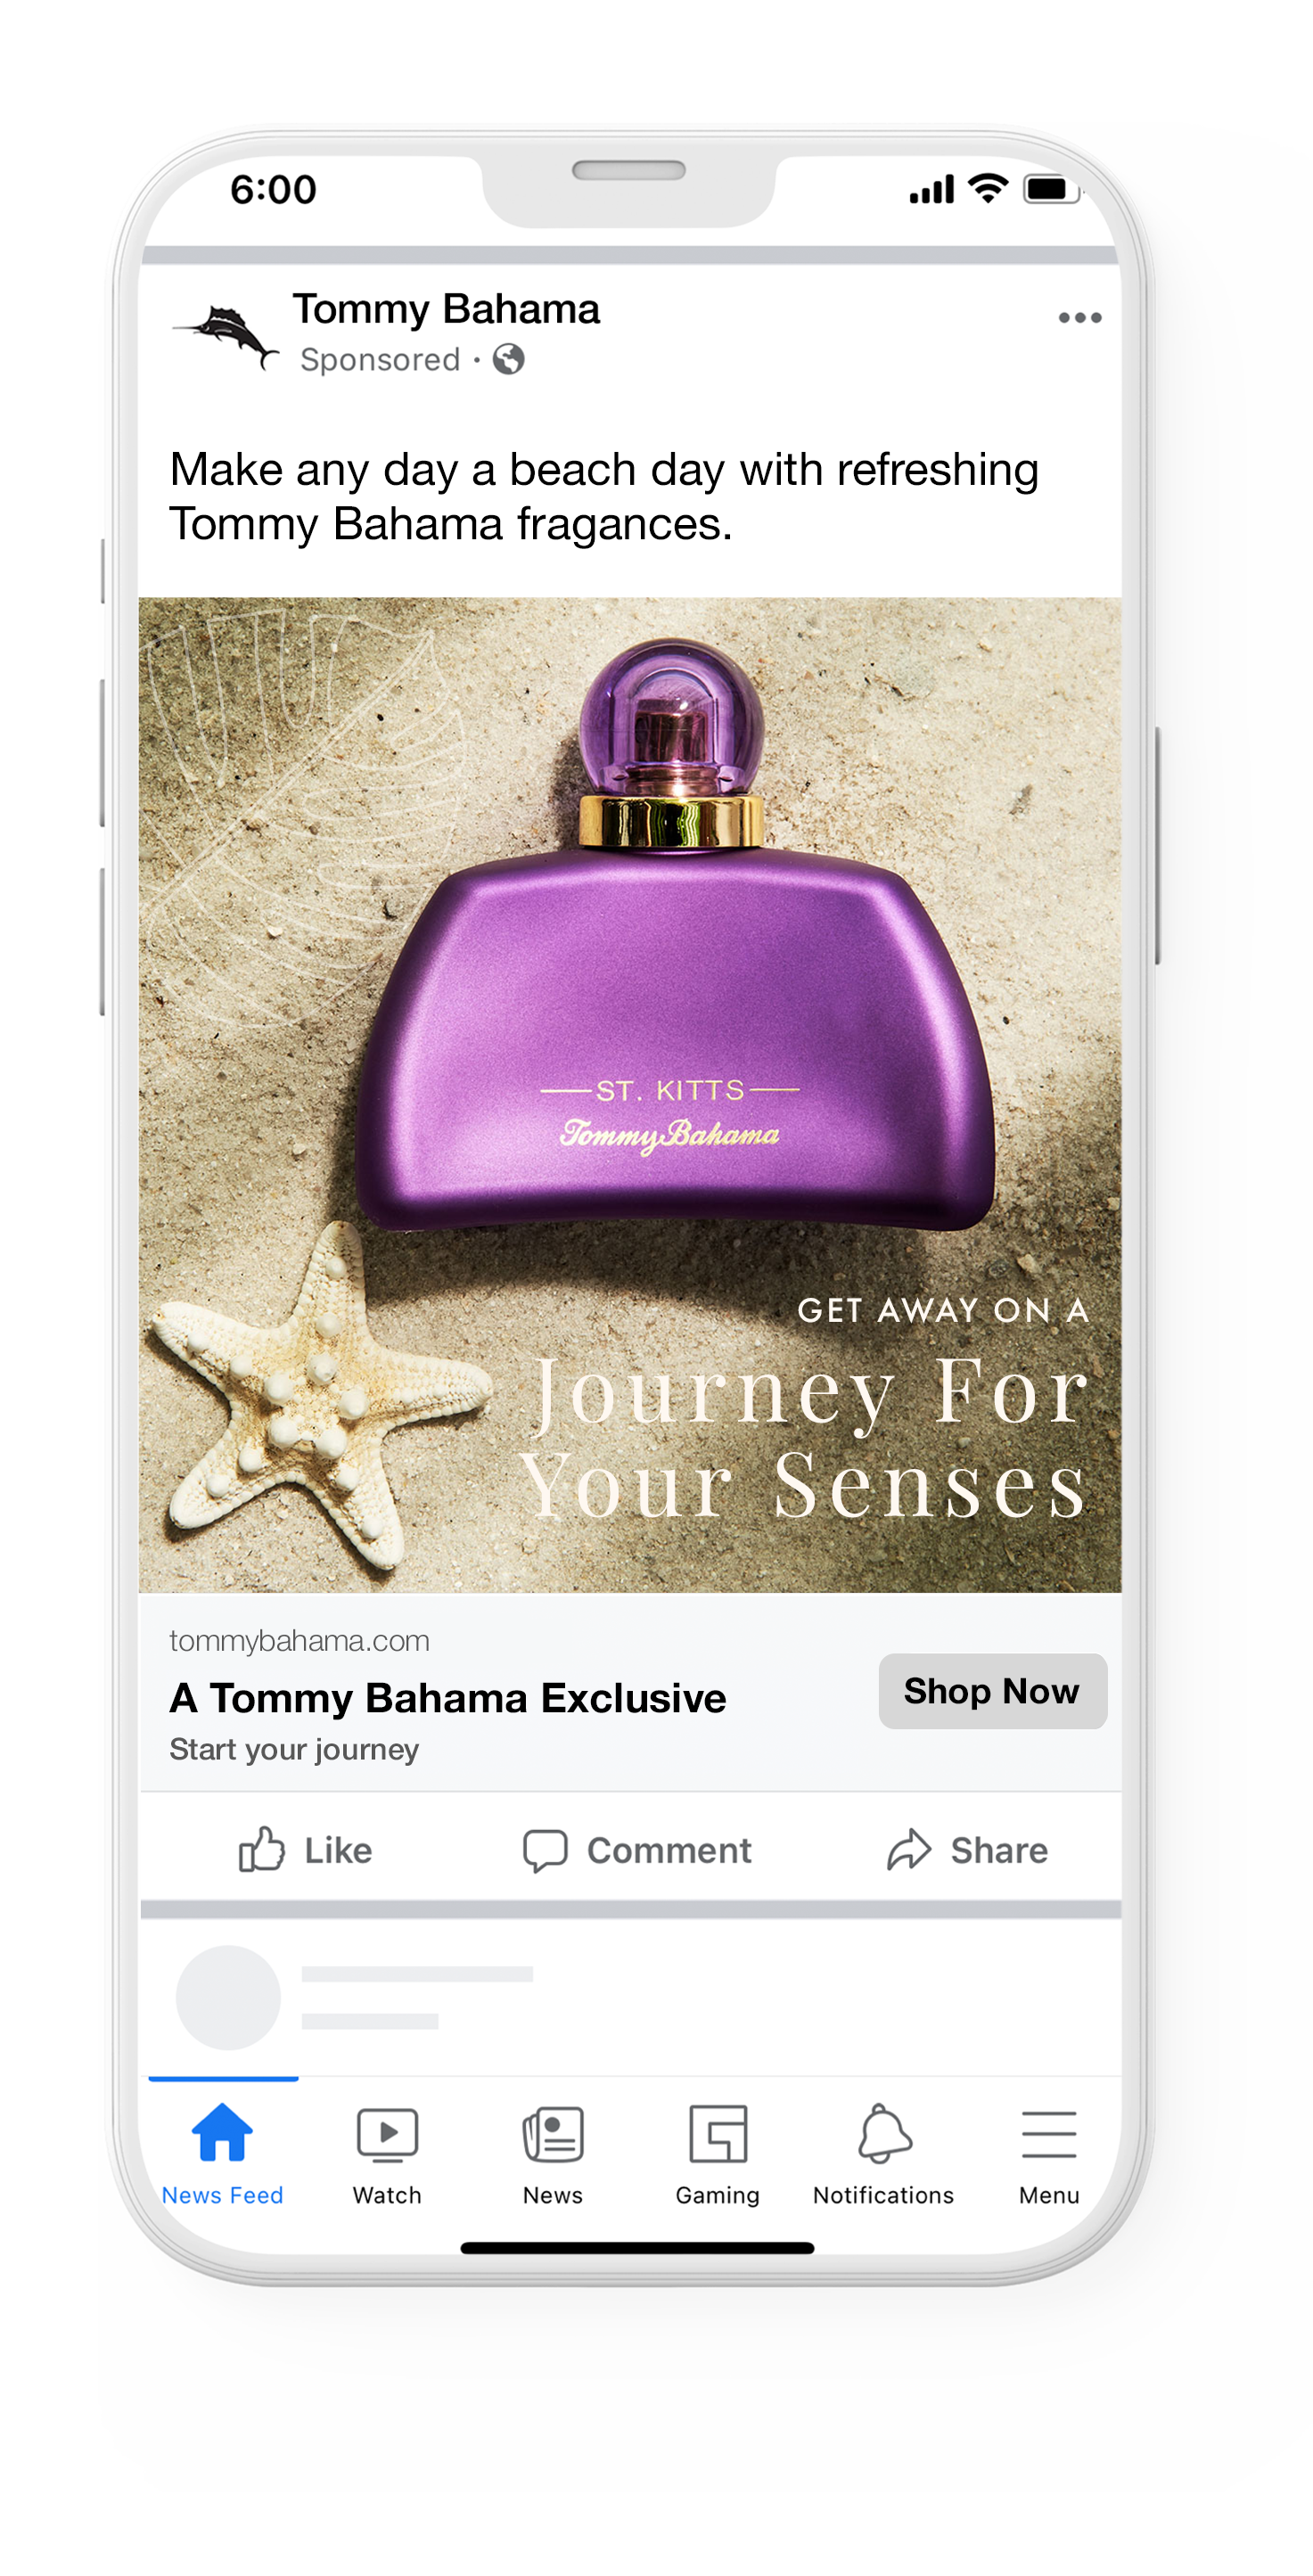This screenshot has width=1313, height=2576.
Task: Tap the St. Kitts perfume ad image
Action: [630, 1094]
